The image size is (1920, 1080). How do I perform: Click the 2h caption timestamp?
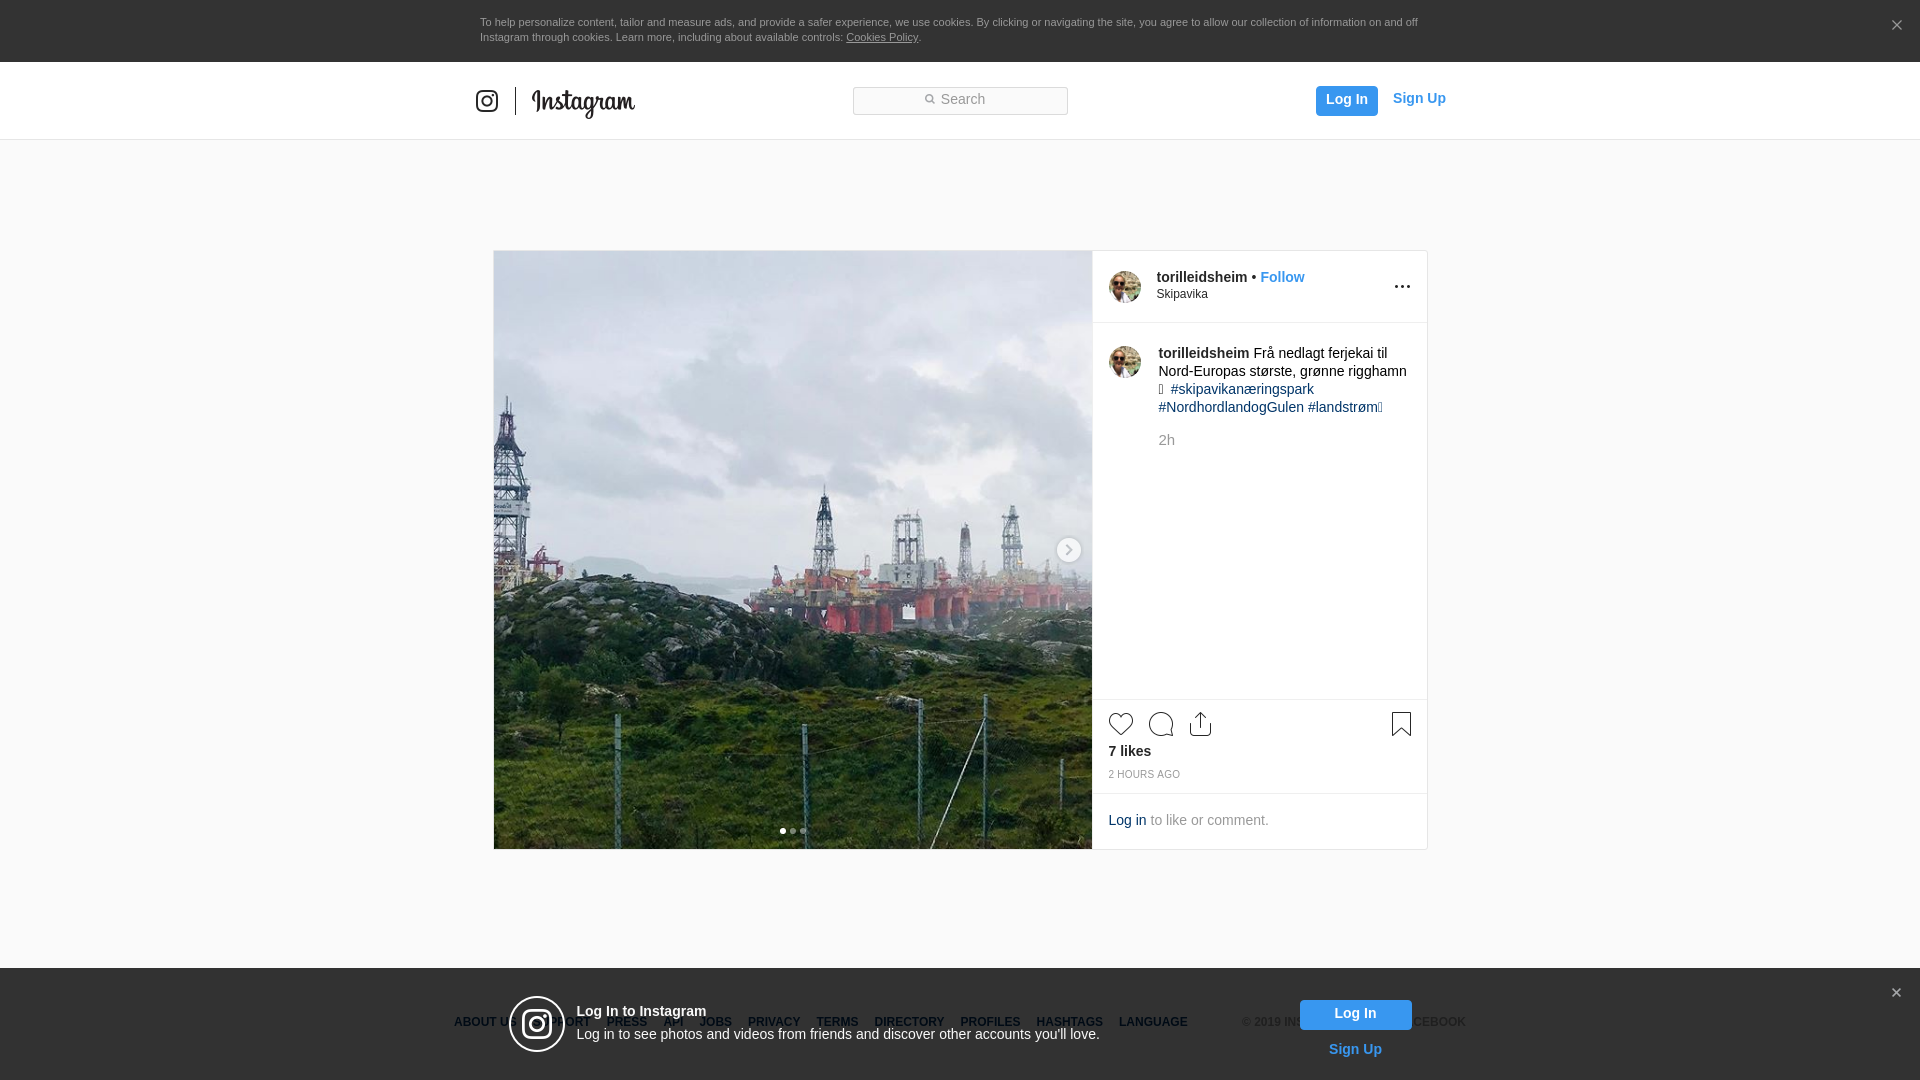coord(1167,440)
